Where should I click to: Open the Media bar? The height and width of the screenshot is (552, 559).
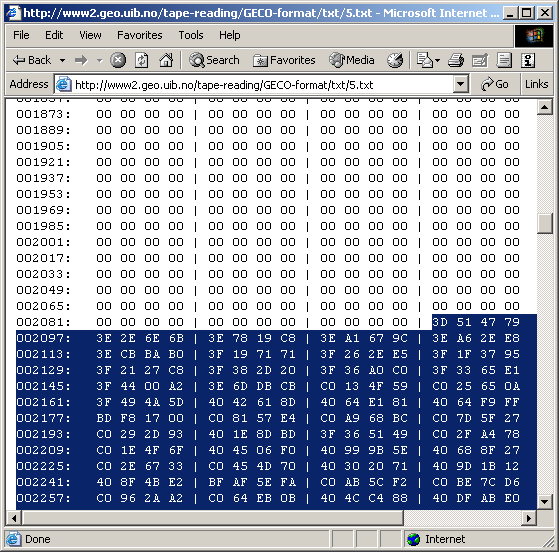(352, 60)
